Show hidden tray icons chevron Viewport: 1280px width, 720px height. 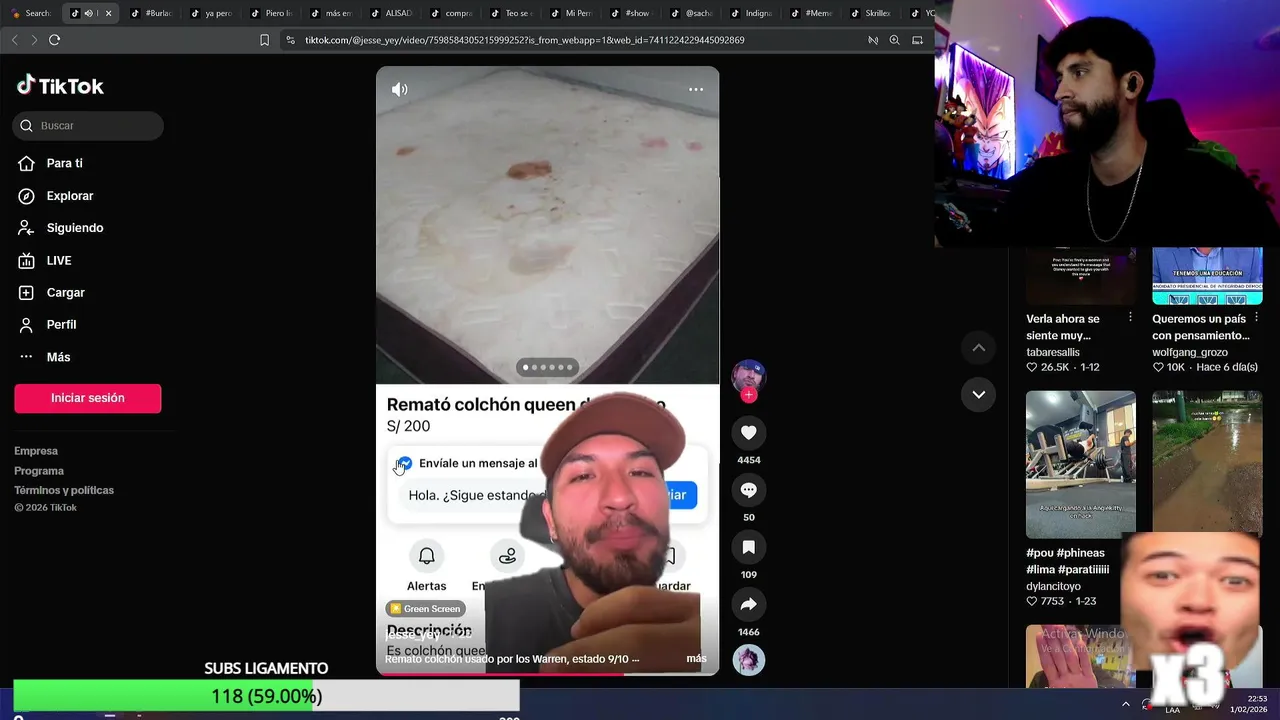(x=1126, y=704)
